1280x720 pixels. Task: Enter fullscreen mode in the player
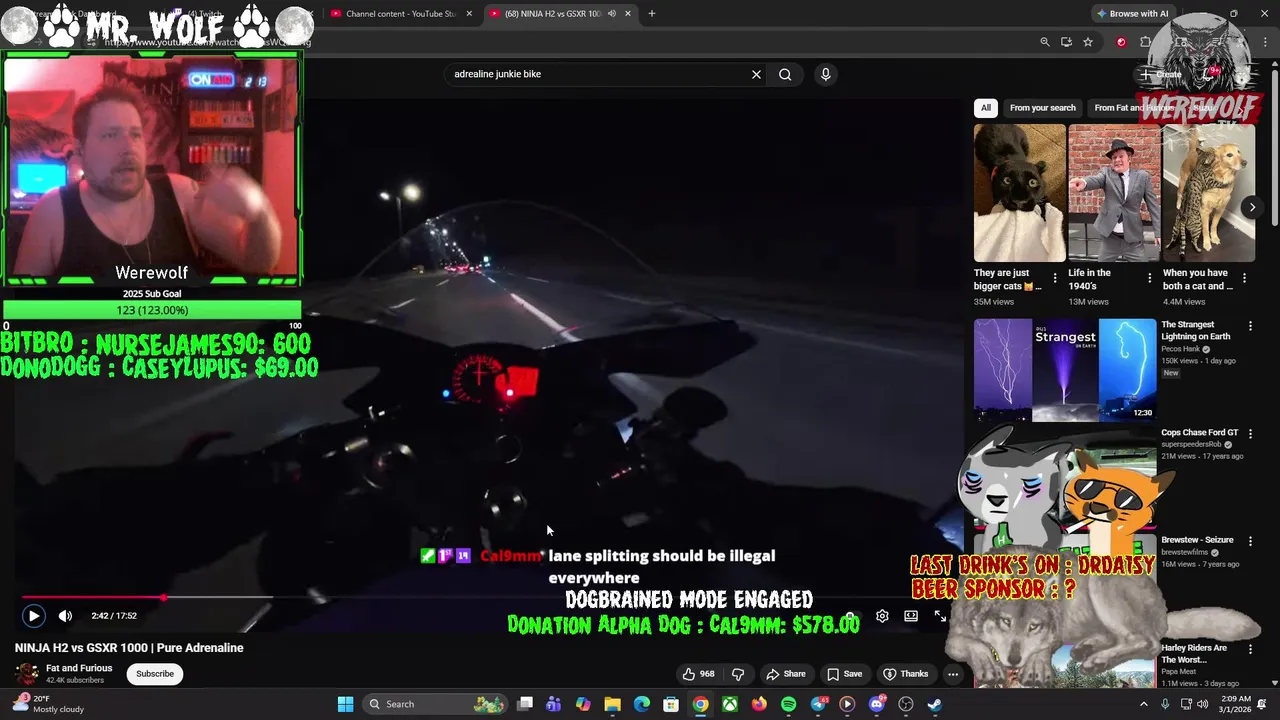coord(940,616)
